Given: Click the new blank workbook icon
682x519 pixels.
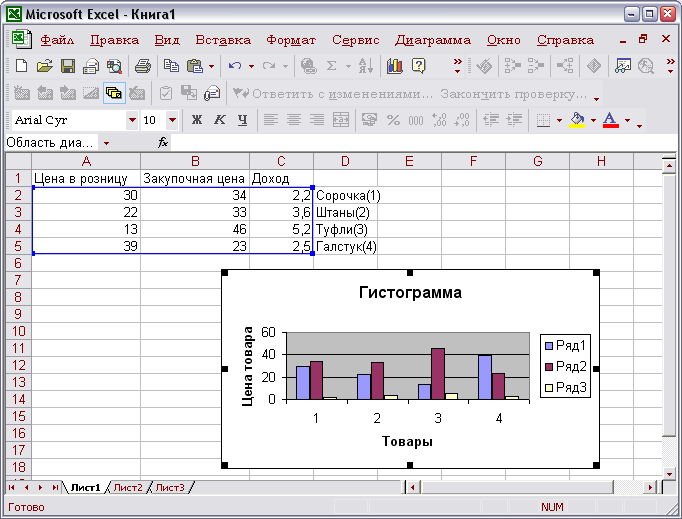Looking at the screenshot, I should [22, 66].
